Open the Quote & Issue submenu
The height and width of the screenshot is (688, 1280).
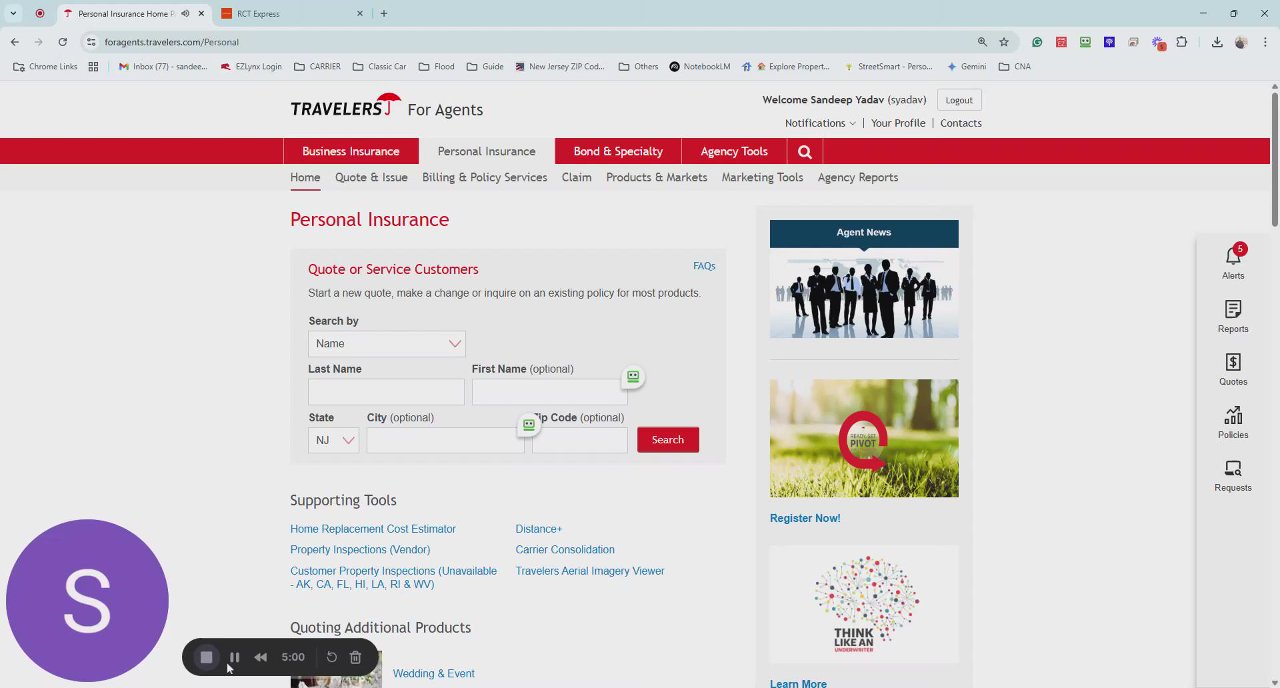(371, 177)
